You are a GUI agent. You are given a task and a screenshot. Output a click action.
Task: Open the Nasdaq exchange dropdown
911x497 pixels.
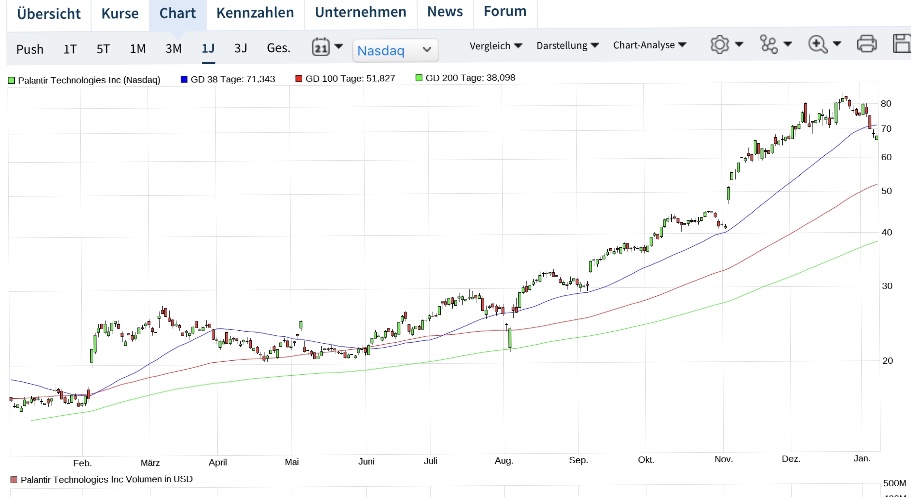pos(395,48)
